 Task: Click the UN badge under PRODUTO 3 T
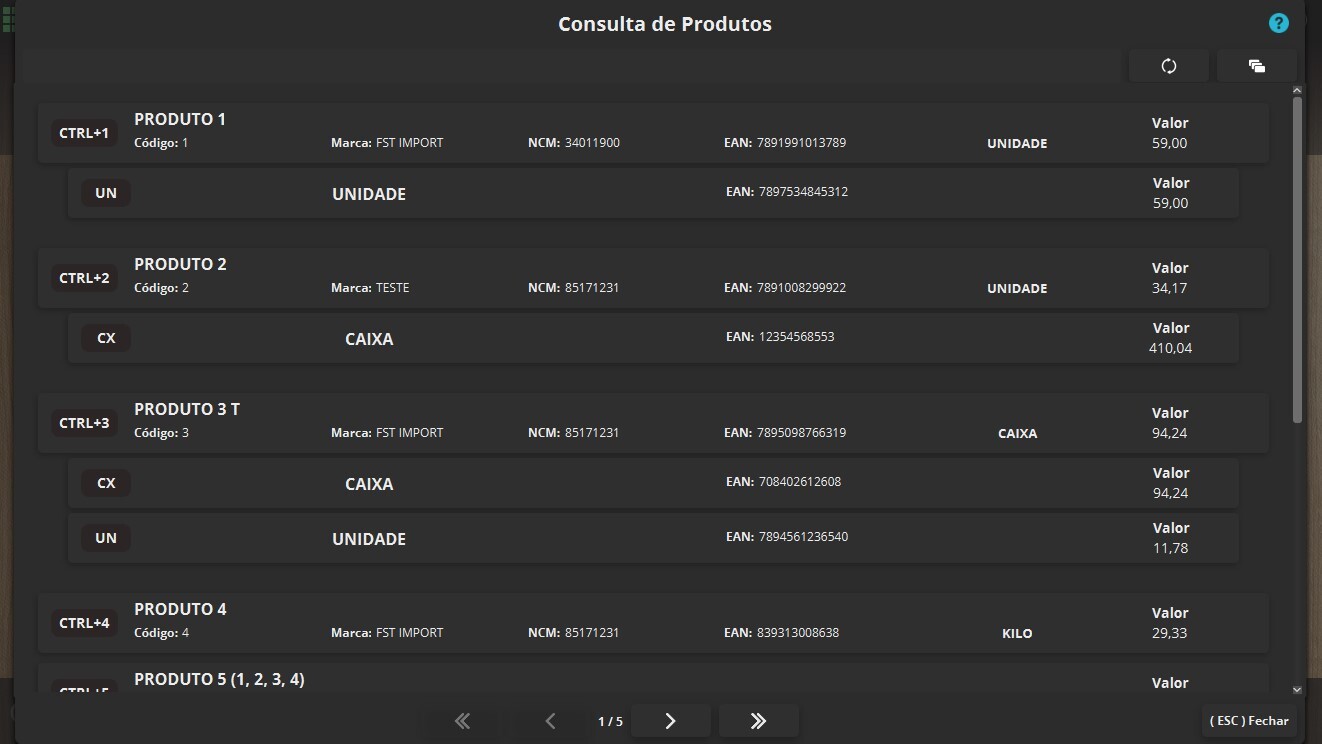tap(106, 538)
